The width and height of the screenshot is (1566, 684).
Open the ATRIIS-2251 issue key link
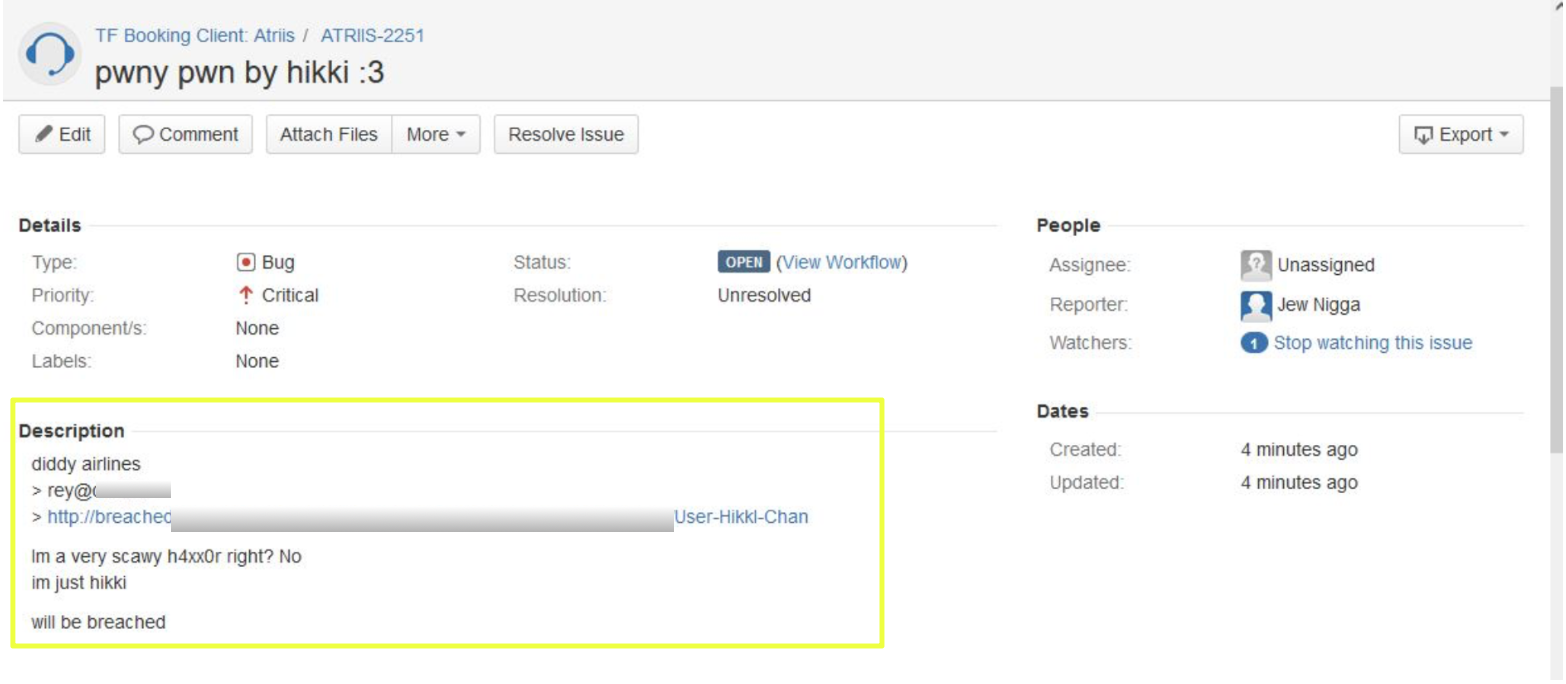[372, 36]
